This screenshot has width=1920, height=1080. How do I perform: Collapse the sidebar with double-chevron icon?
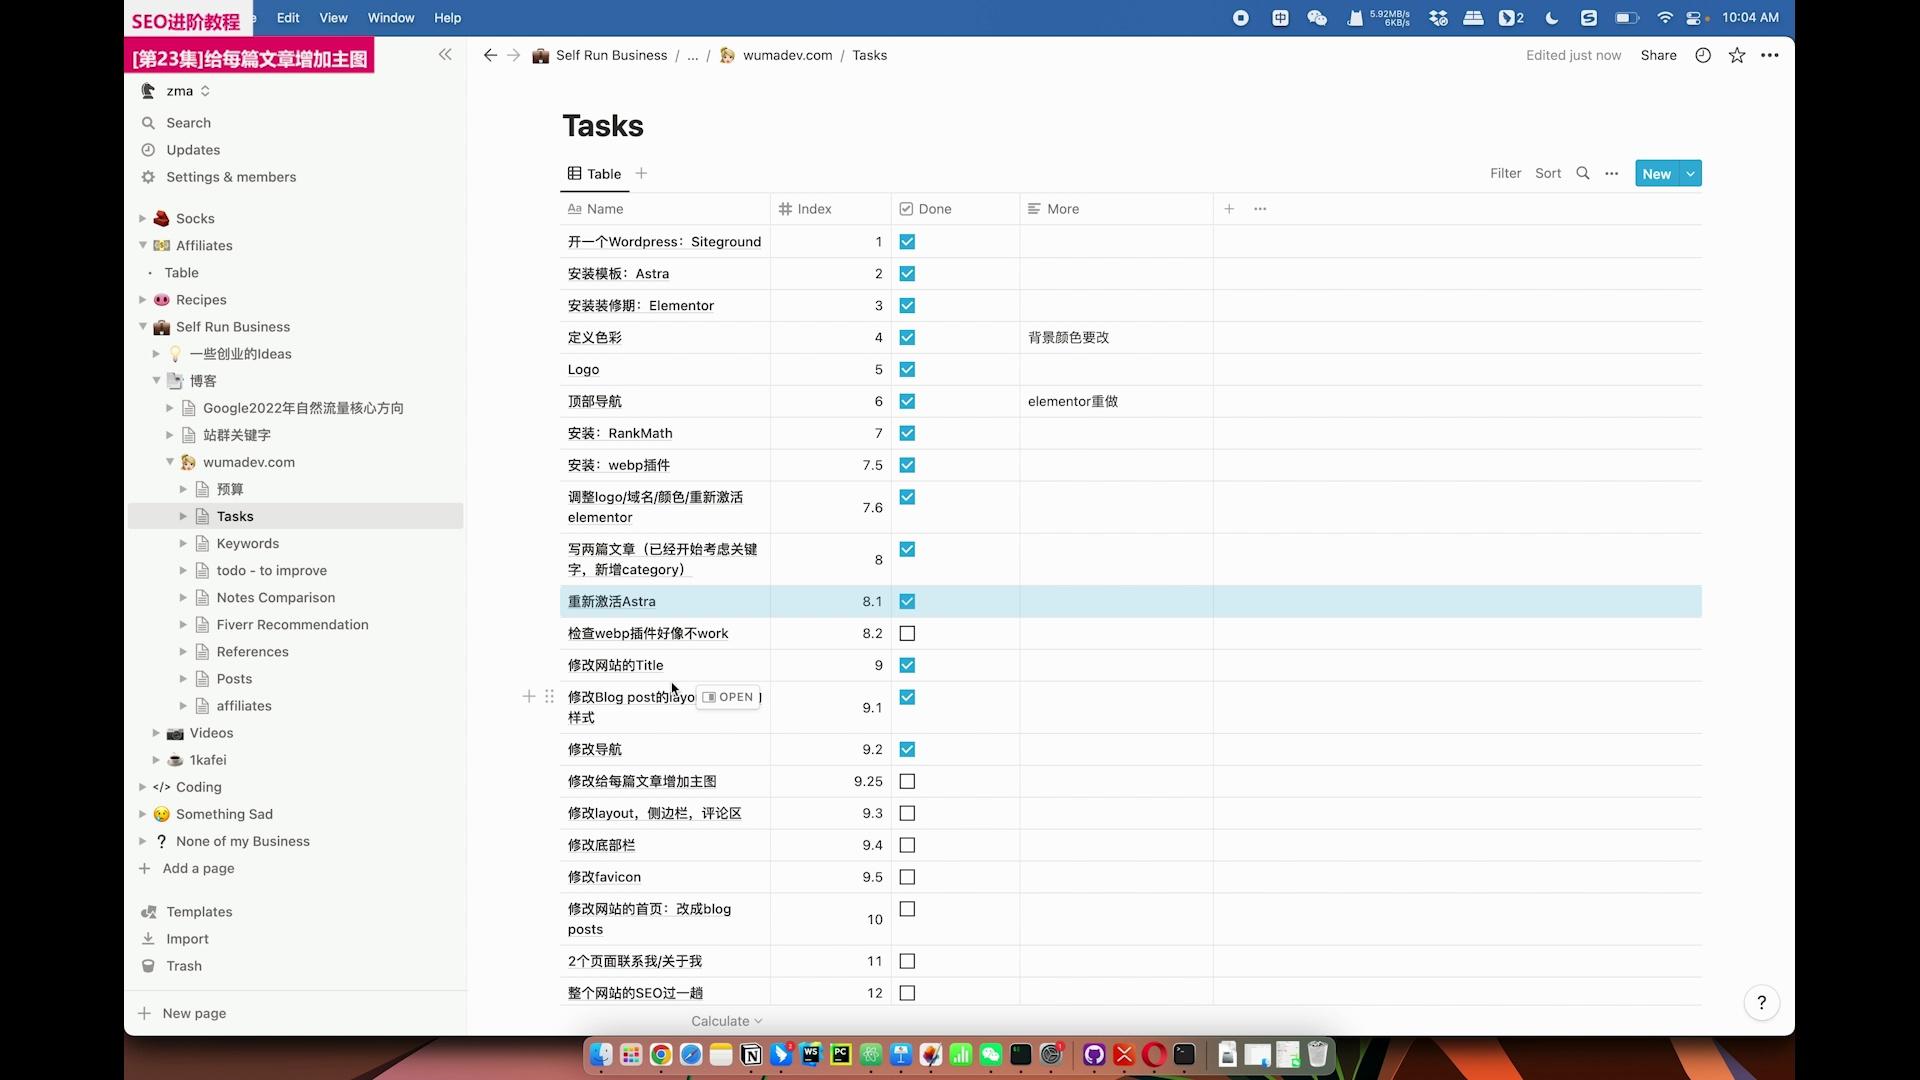[445, 55]
